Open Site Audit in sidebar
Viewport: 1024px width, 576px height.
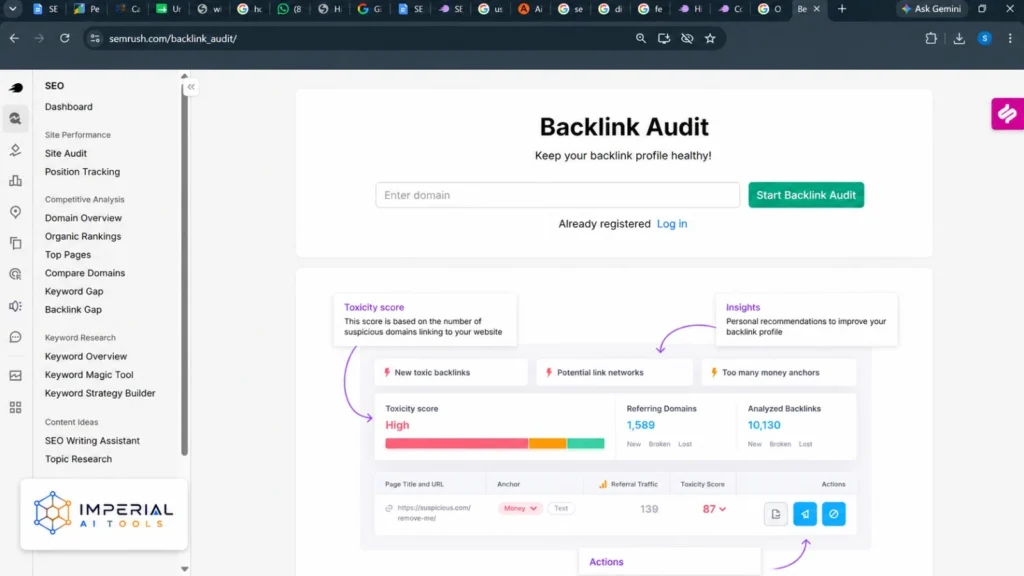click(x=65, y=153)
